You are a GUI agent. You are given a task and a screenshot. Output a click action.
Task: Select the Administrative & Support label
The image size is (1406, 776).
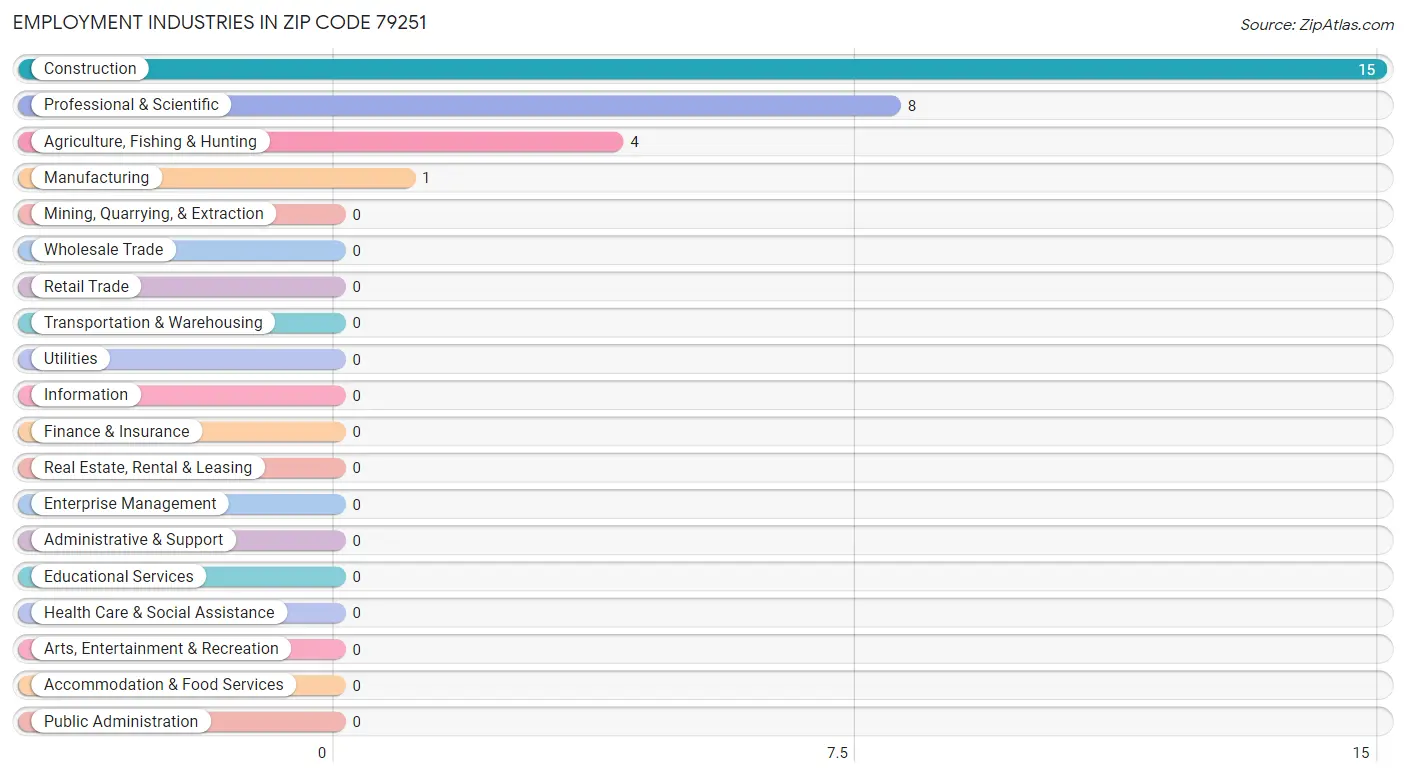(x=133, y=540)
